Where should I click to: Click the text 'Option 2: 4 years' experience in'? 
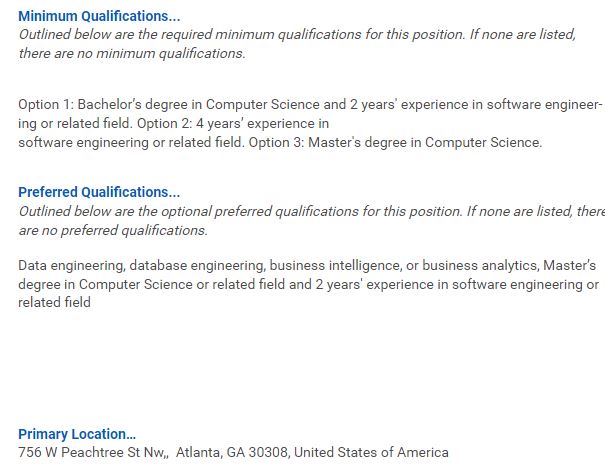tap(233, 124)
